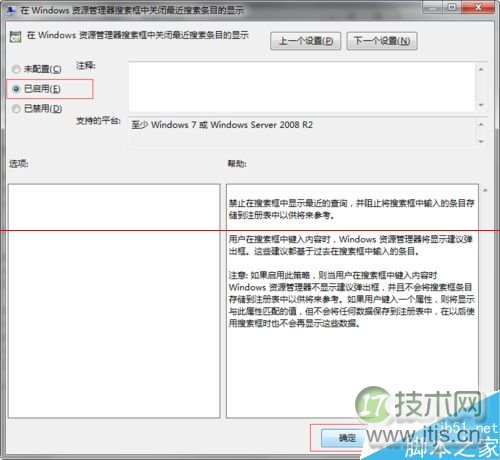Click inside the 注释 comment text box
Image resolution: width=500 pixels, height=460 pixels.
click(x=301, y=87)
